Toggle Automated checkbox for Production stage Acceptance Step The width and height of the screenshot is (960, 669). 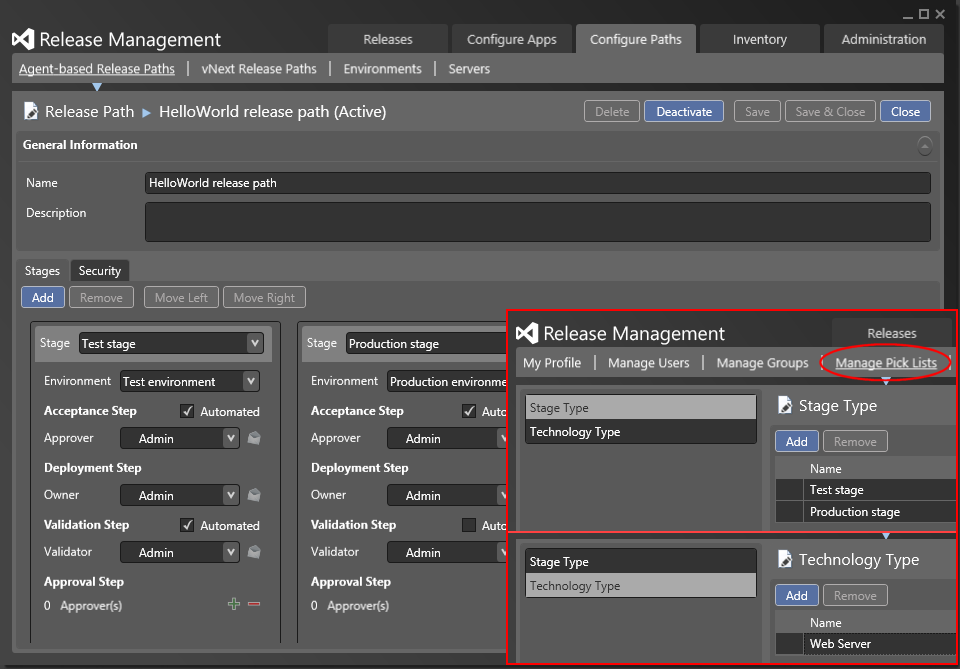pos(469,411)
